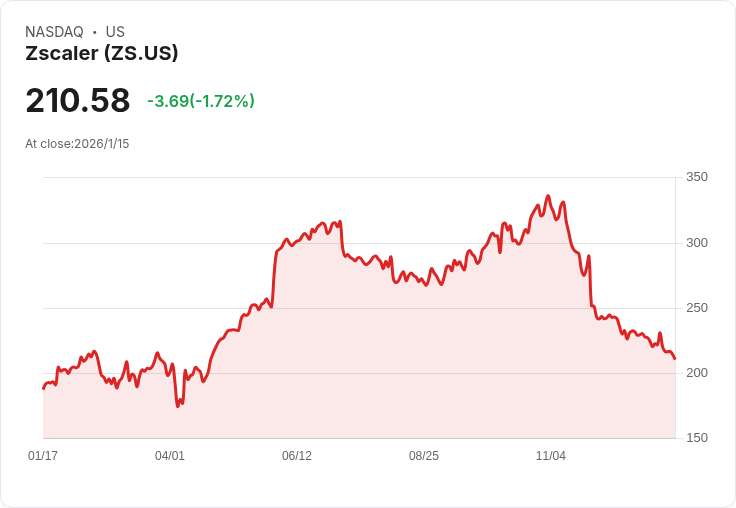
Task: Select the -3.69(-1.72%) price change text
Action: [x=200, y=101]
